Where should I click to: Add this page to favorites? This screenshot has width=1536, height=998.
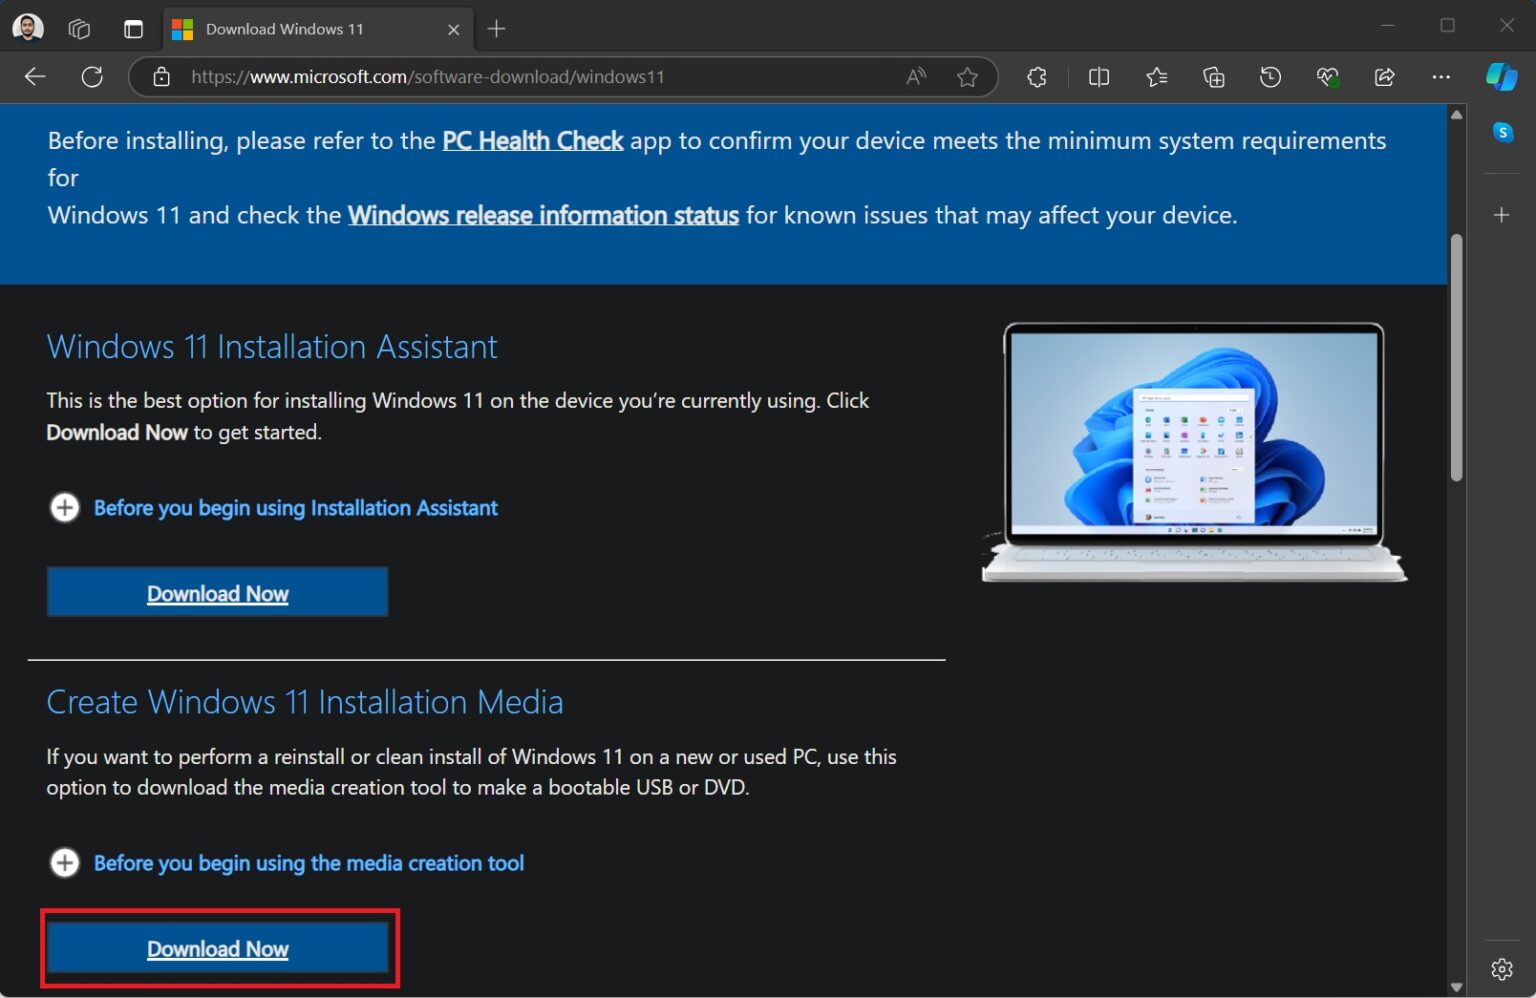(967, 76)
